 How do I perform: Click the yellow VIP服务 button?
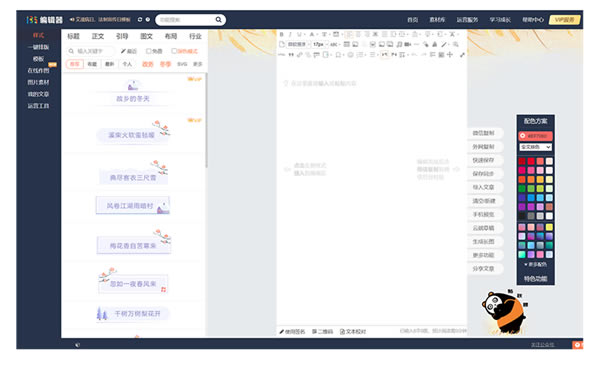coord(565,20)
